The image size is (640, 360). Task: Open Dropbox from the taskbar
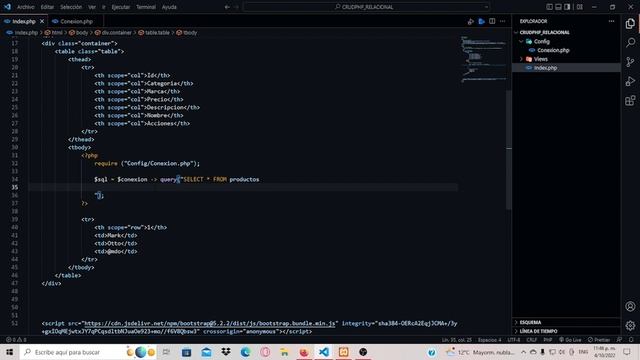click(226, 352)
